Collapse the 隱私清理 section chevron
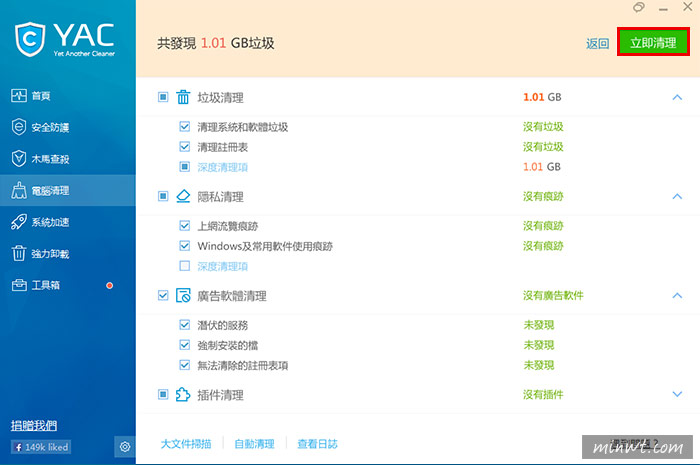Image resolution: width=700 pixels, height=465 pixels. (677, 196)
